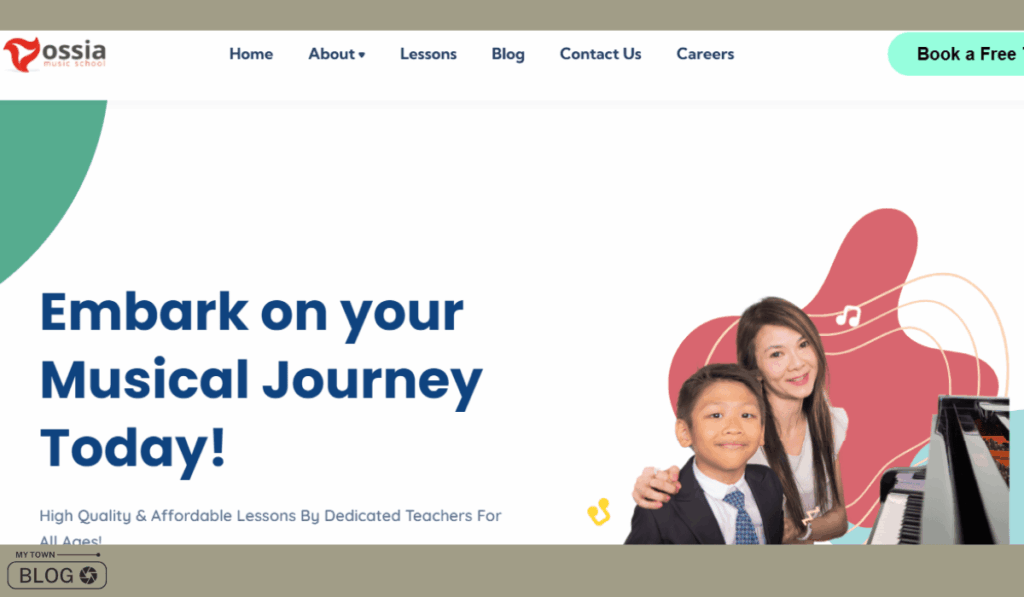Visit the Blog link

point(507,54)
